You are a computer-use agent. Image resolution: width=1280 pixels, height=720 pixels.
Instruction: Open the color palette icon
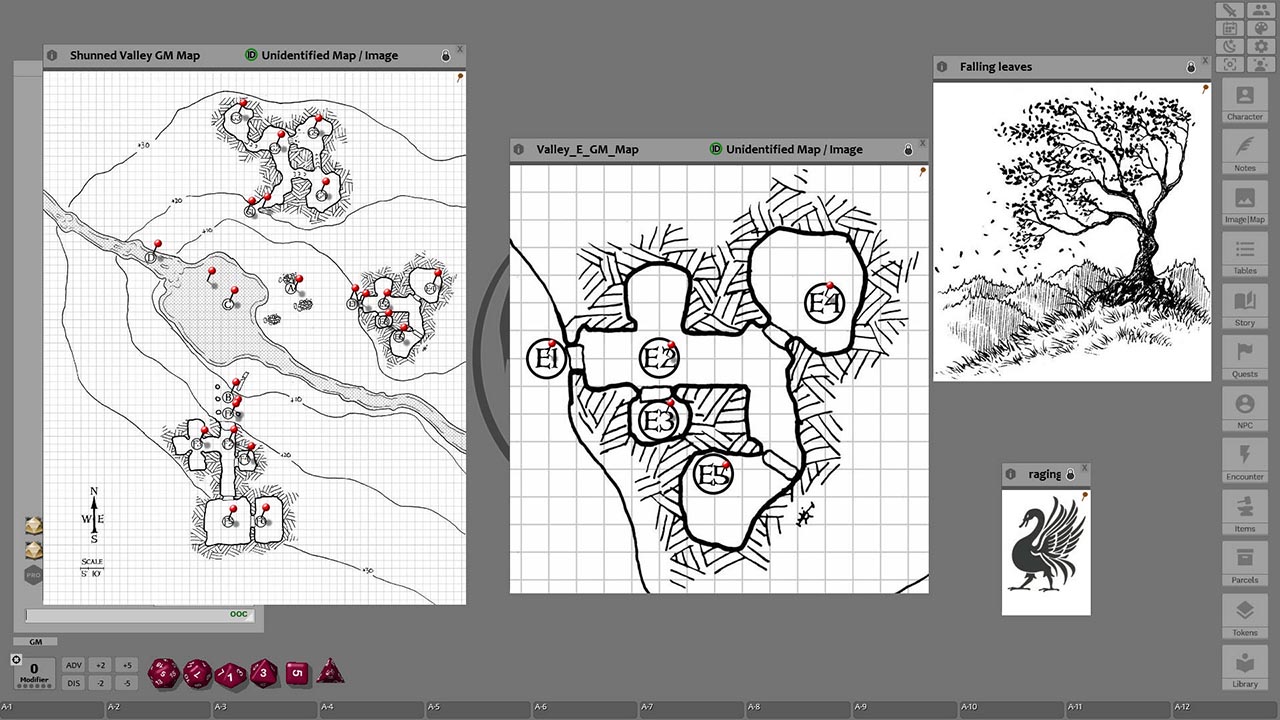1261,28
